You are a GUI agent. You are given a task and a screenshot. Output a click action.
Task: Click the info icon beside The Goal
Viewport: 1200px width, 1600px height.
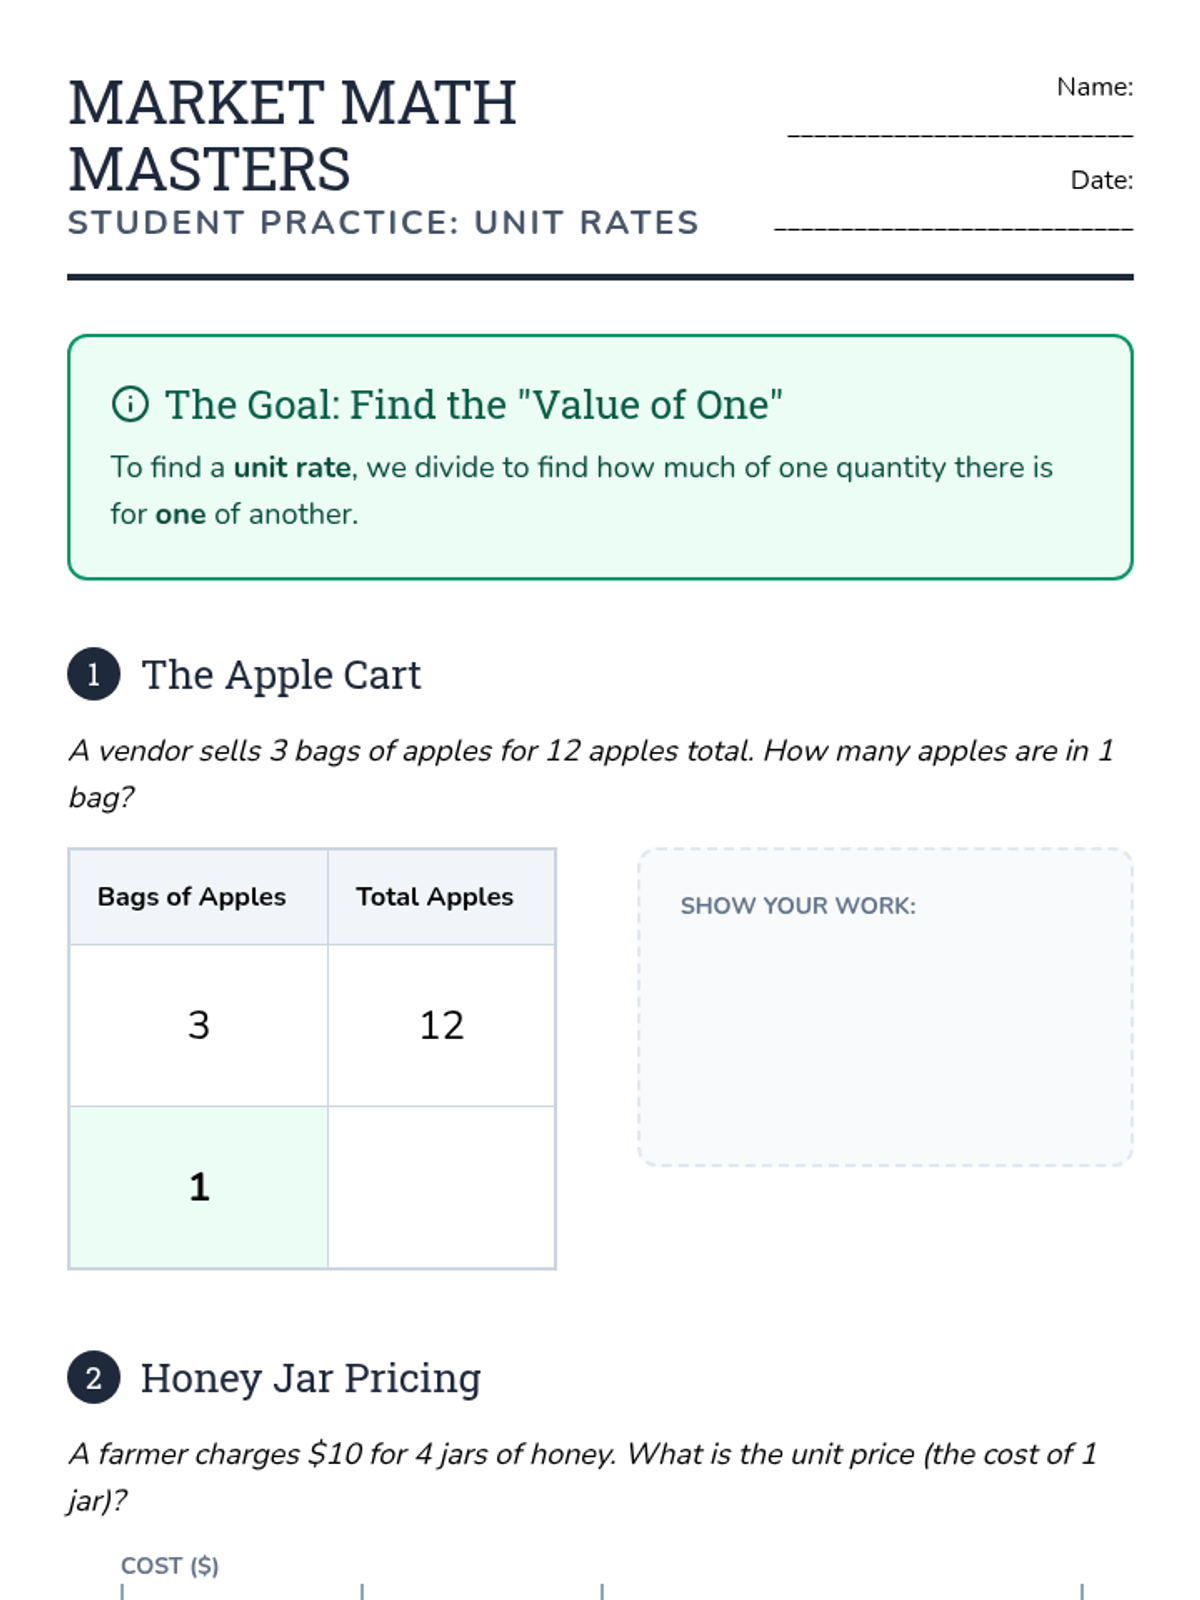click(130, 405)
